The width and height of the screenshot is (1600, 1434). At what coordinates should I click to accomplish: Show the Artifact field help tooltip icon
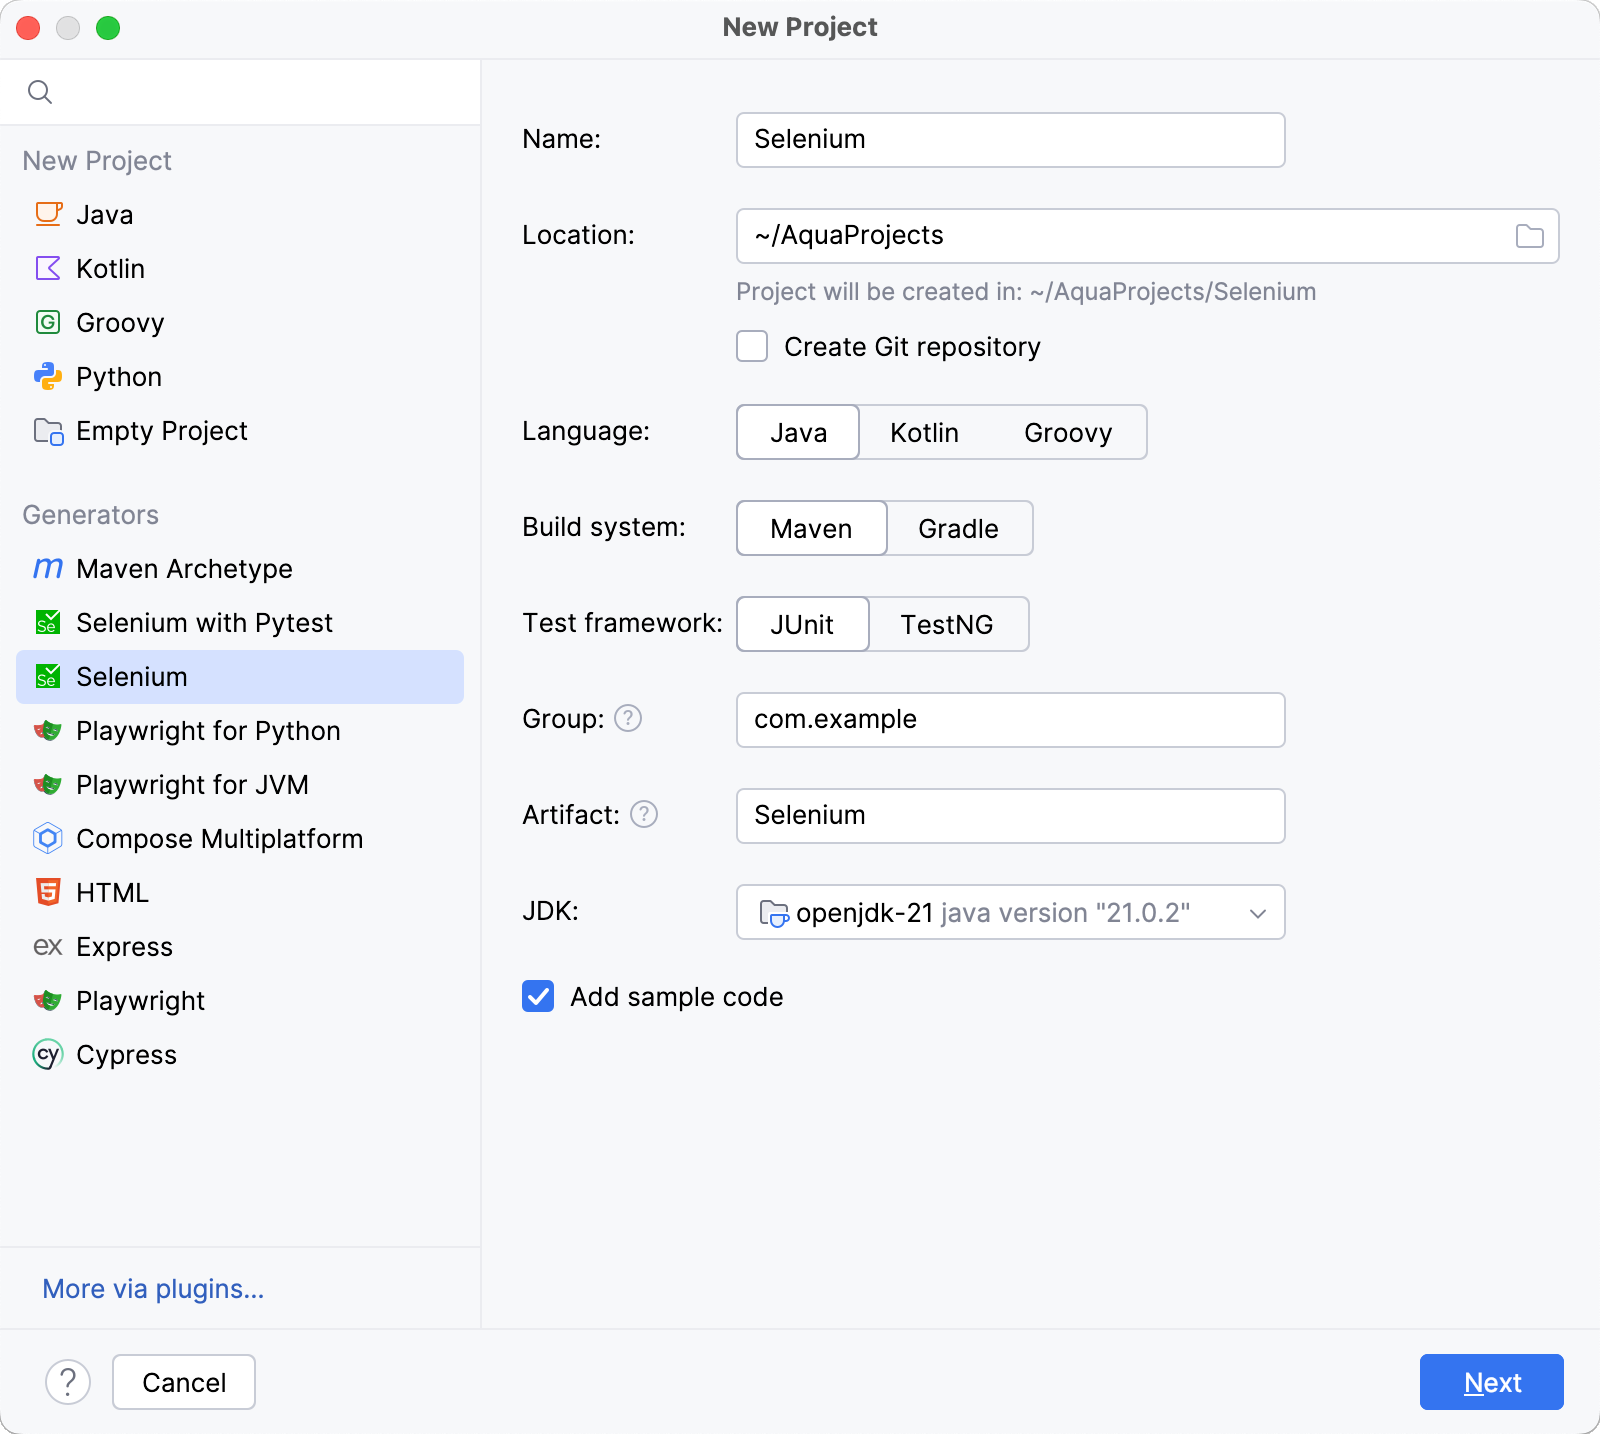644,814
